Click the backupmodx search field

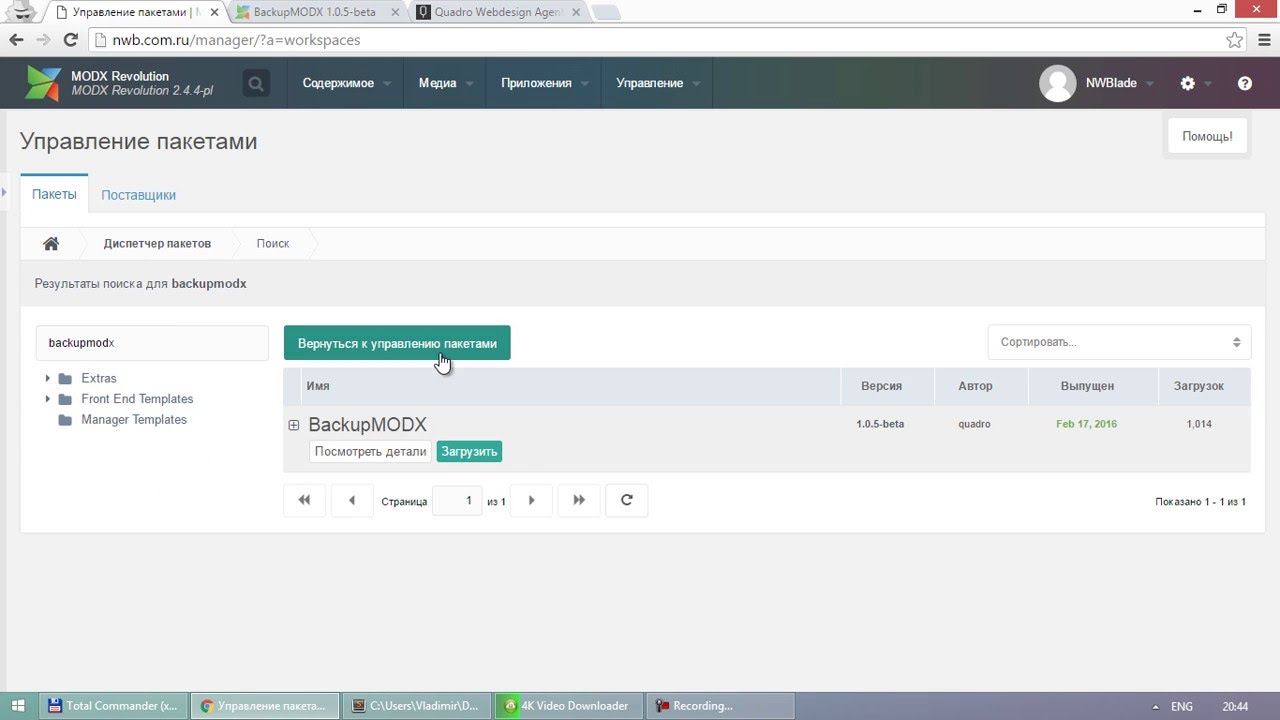(x=152, y=342)
